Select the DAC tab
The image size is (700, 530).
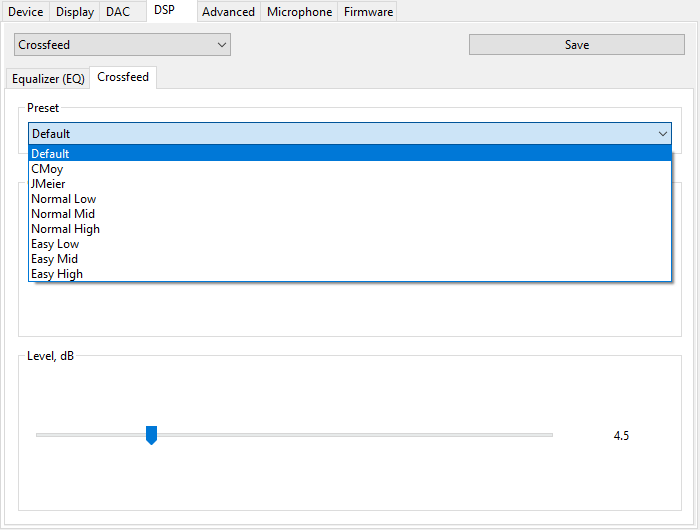pyautogui.click(x=118, y=12)
